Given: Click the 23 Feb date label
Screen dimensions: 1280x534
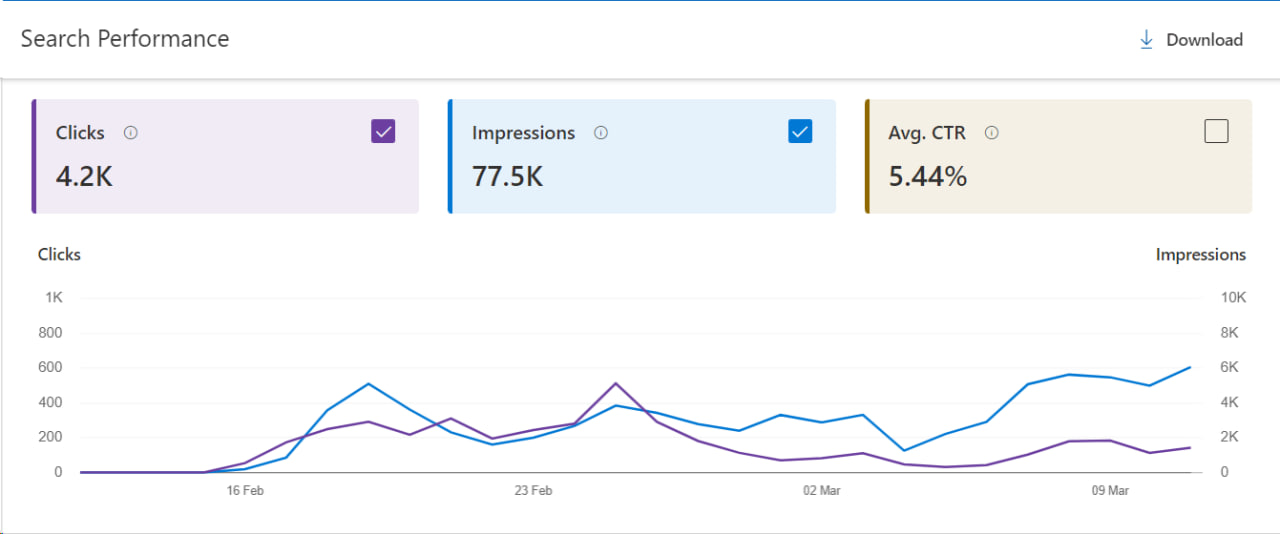Looking at the screenshot, I should pyautogui.click(x=533, y=491).
